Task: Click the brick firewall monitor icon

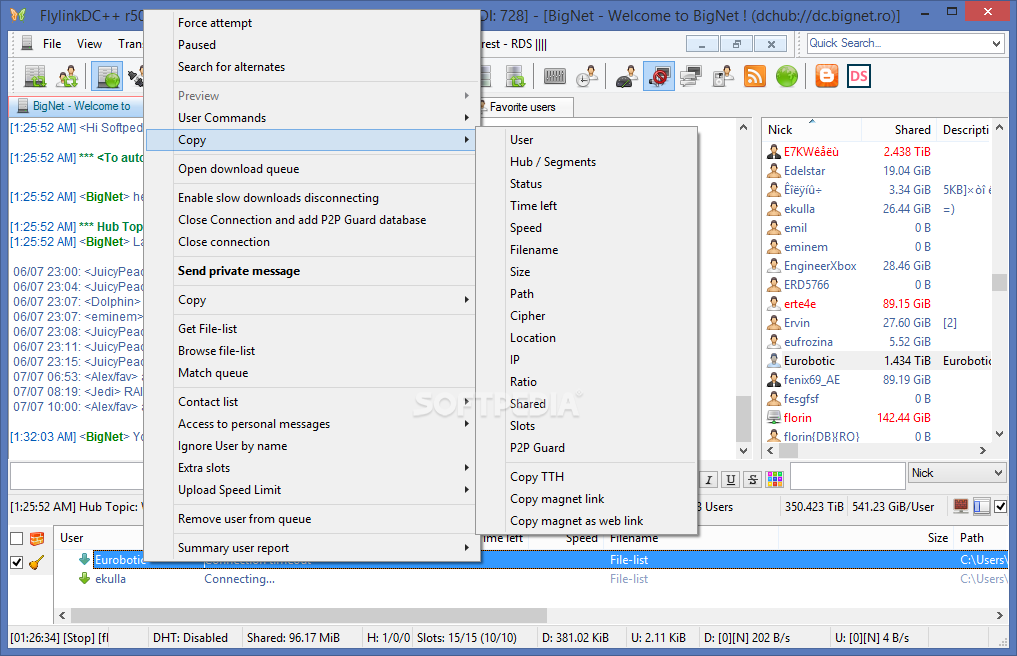Action: [961, 506]
